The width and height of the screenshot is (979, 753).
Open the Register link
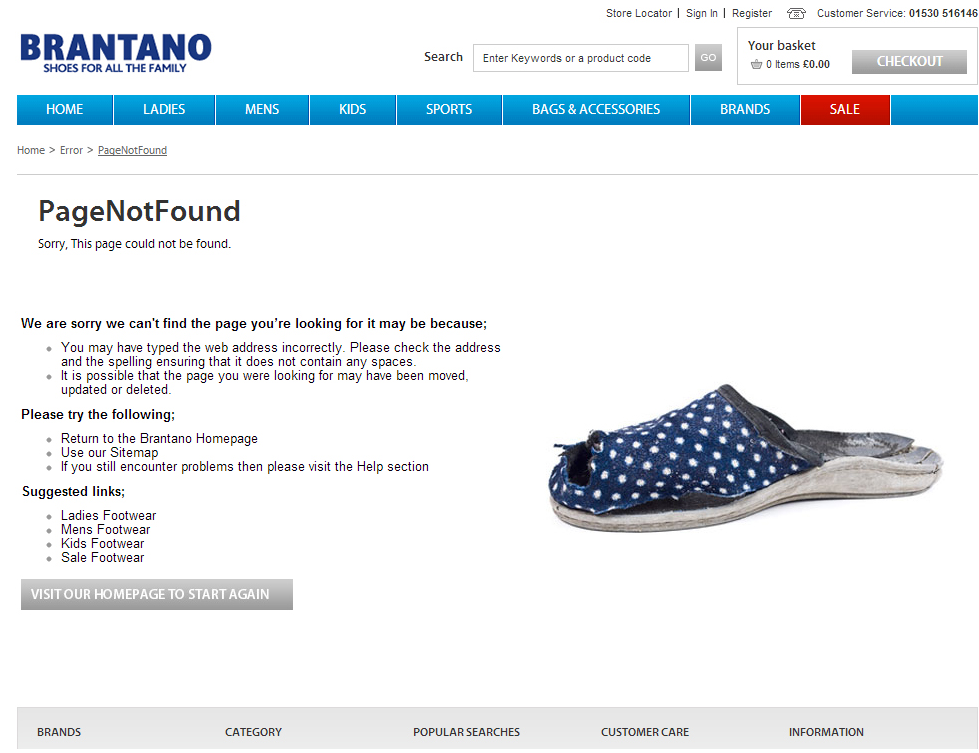pyautogui.click(x=752, y=13)
